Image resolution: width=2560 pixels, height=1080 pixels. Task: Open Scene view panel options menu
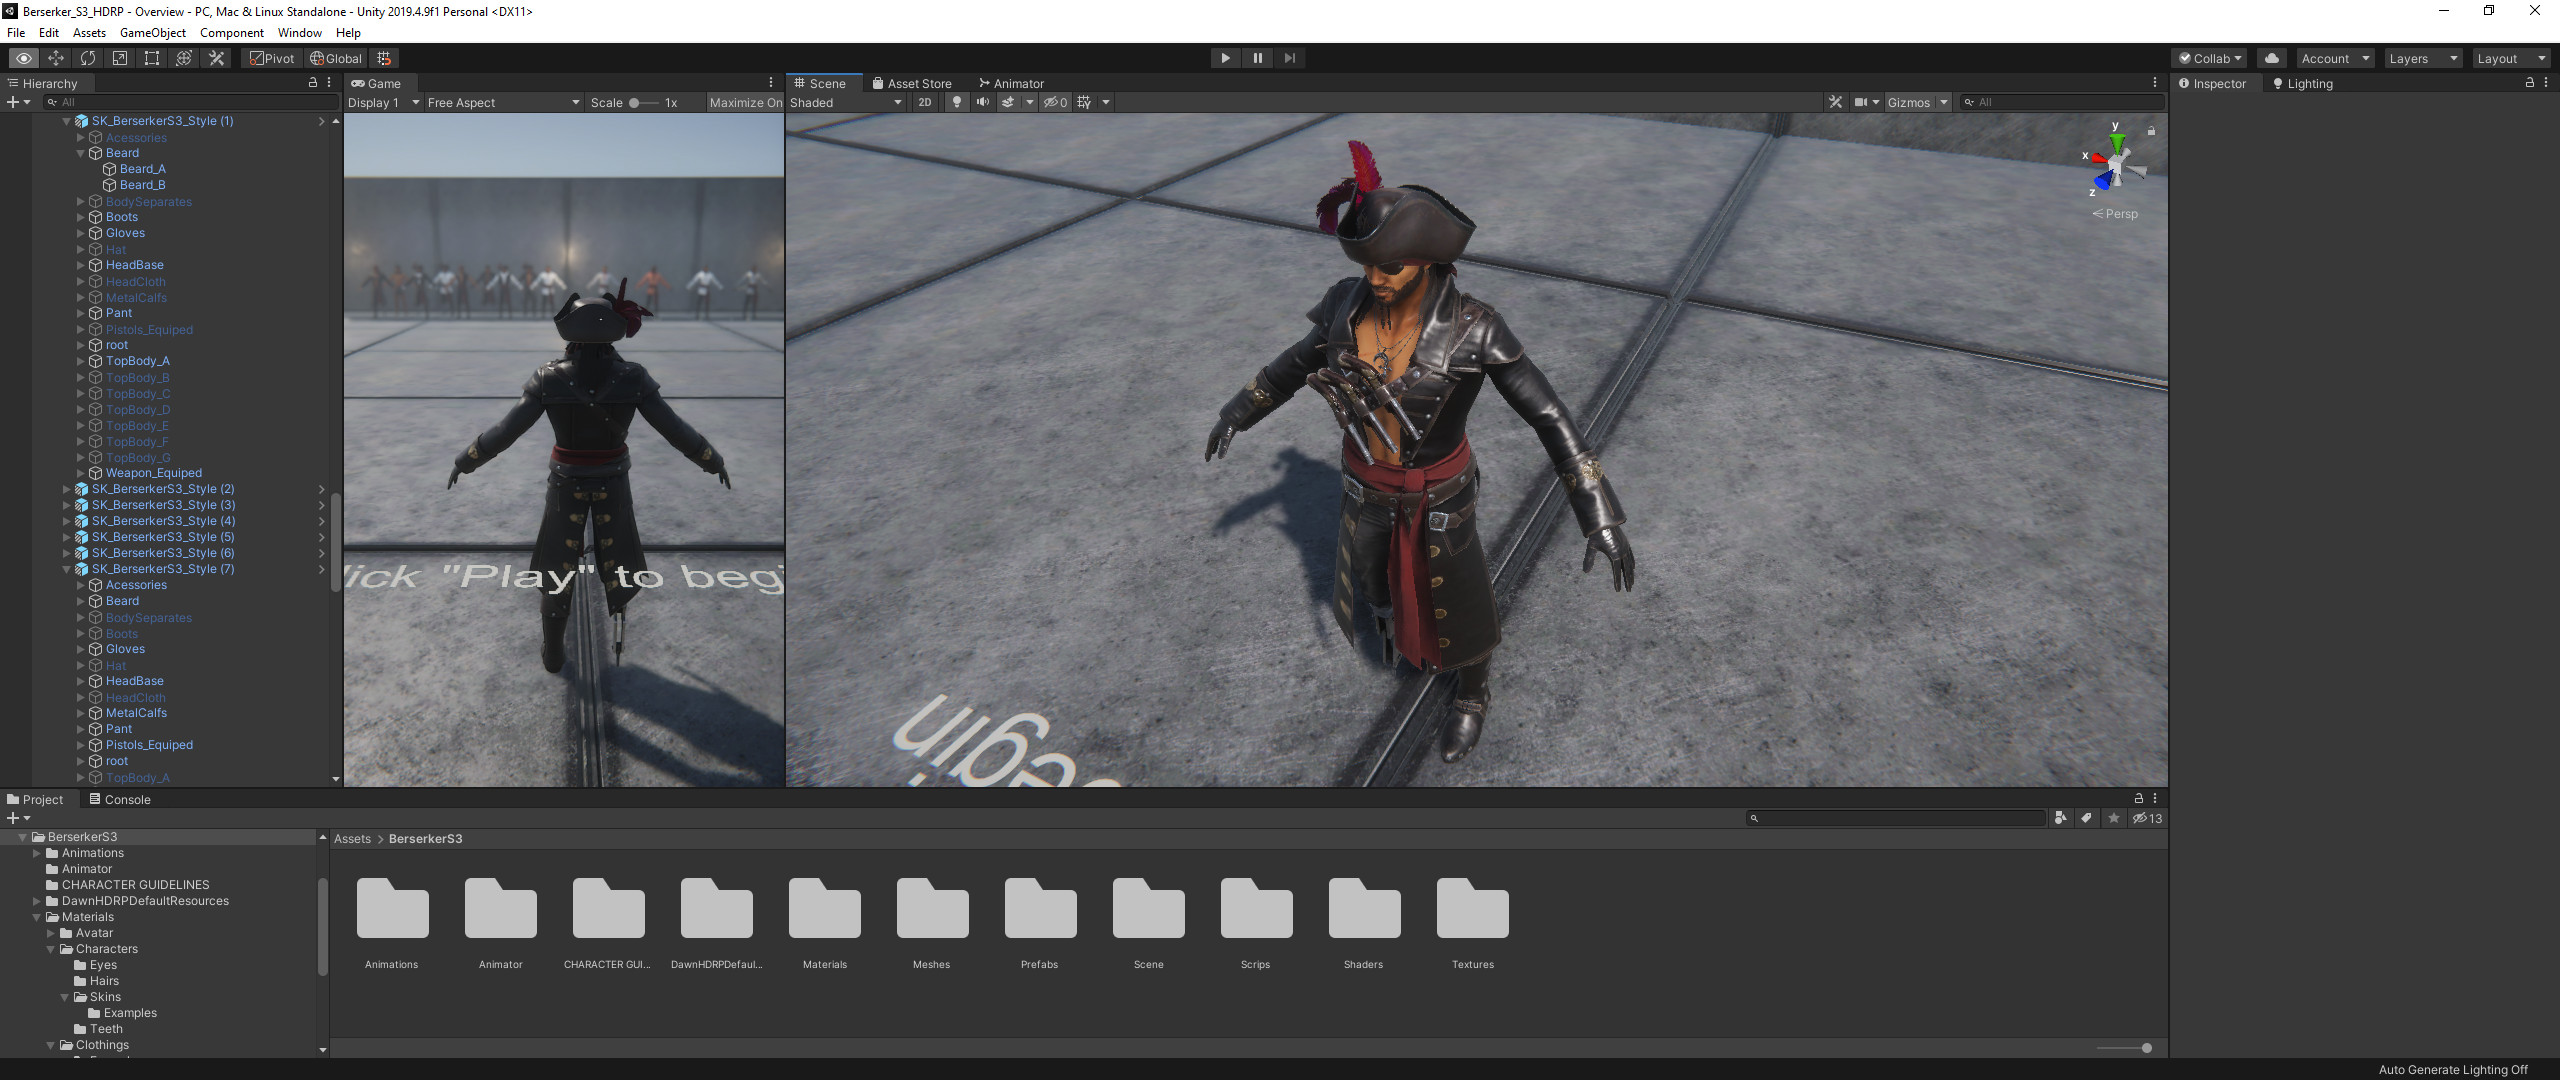(2155, 83)
